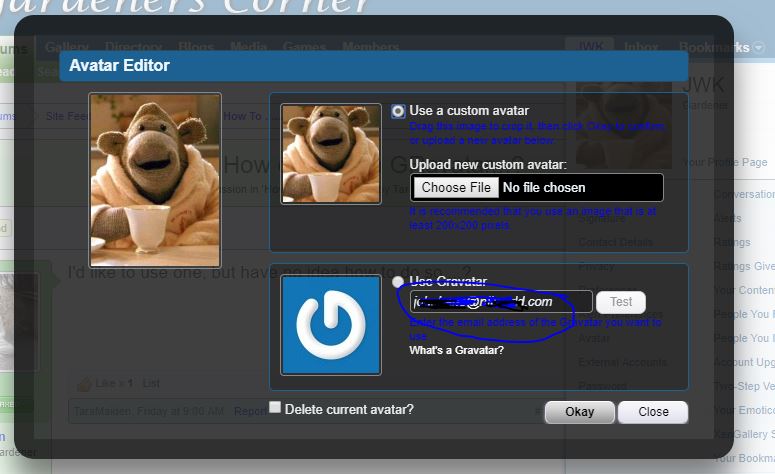Open Inbox in the background page
Image resolution: width=775 pixels, height=474 pixels.
pos(641,47)
